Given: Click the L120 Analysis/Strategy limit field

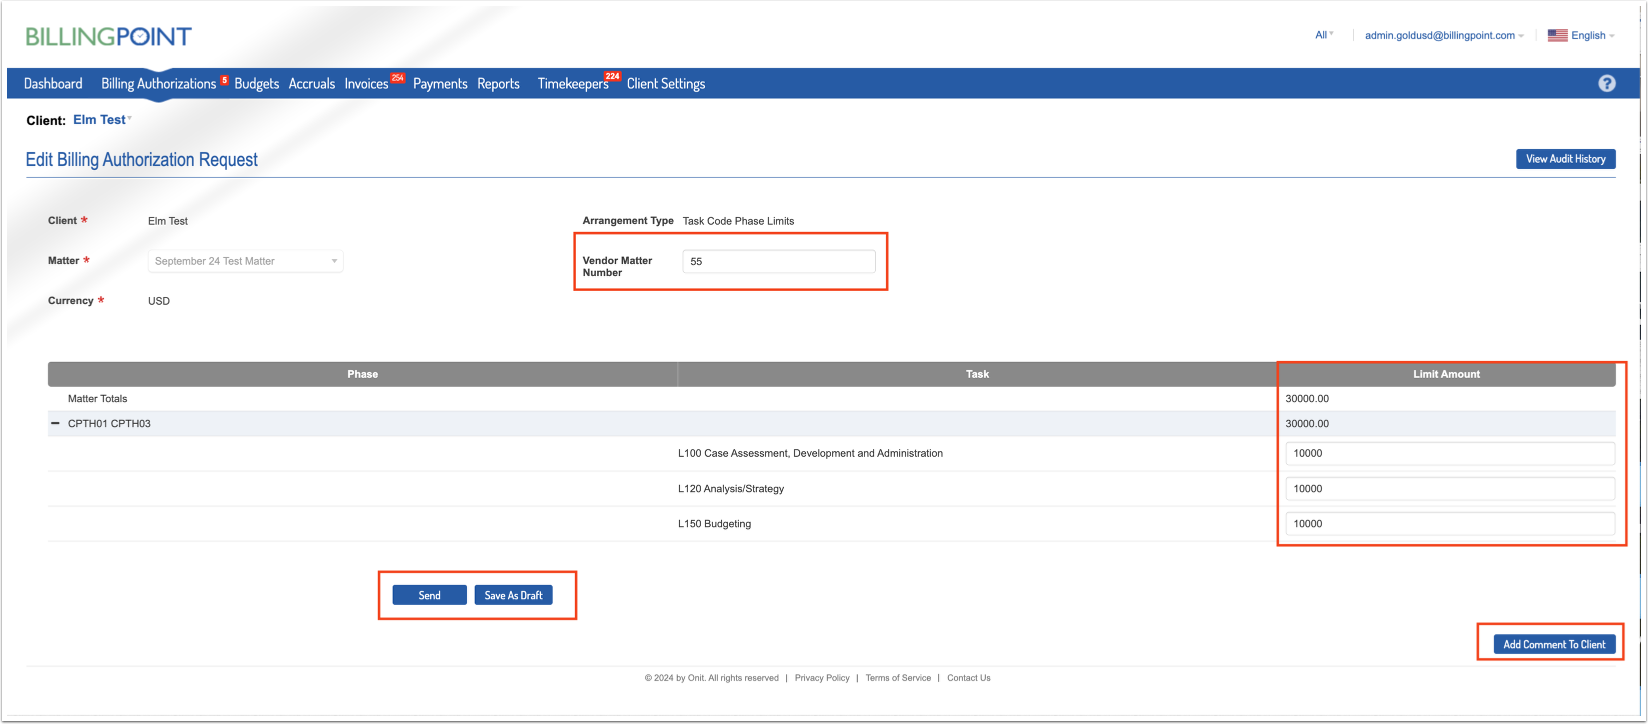Looking at the screenshot, I should (1450, 489).
